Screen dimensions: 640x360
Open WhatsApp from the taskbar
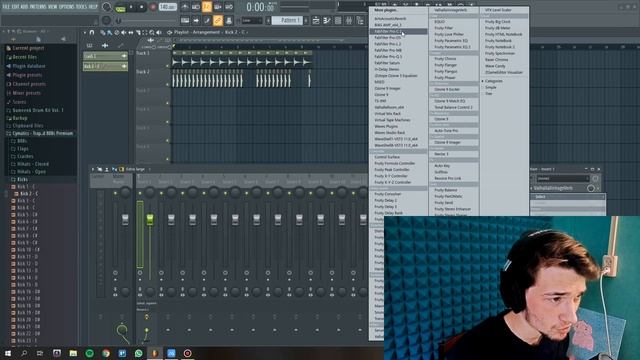click(138, 353)
